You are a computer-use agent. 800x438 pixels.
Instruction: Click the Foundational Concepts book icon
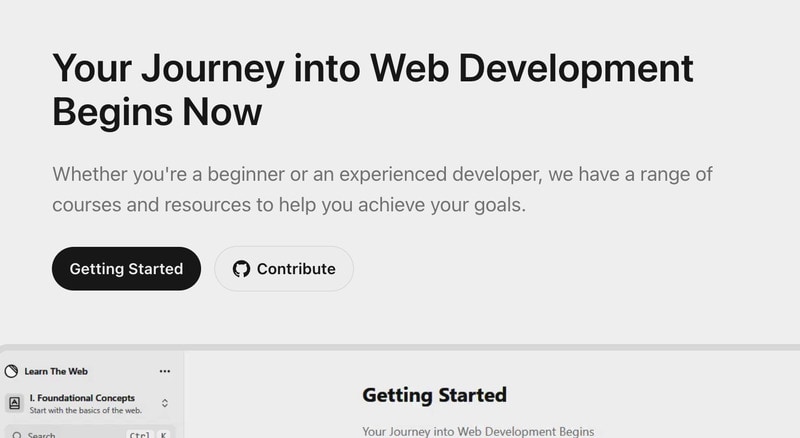click(14, 404)
